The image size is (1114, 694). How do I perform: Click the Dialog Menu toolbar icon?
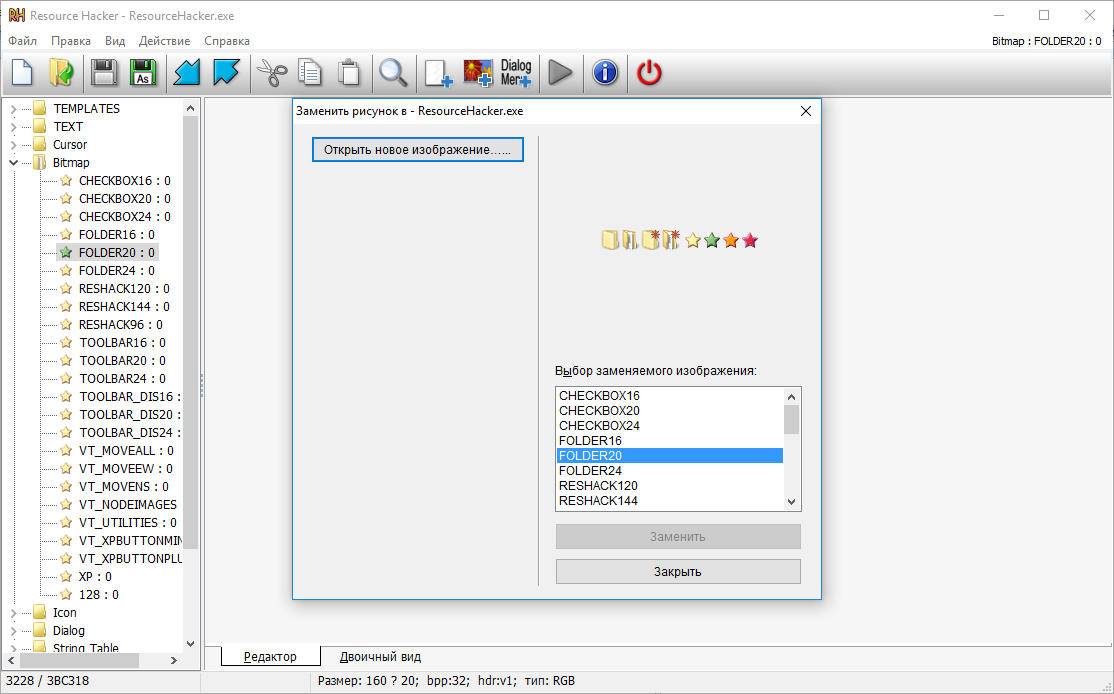coord(516,72)
